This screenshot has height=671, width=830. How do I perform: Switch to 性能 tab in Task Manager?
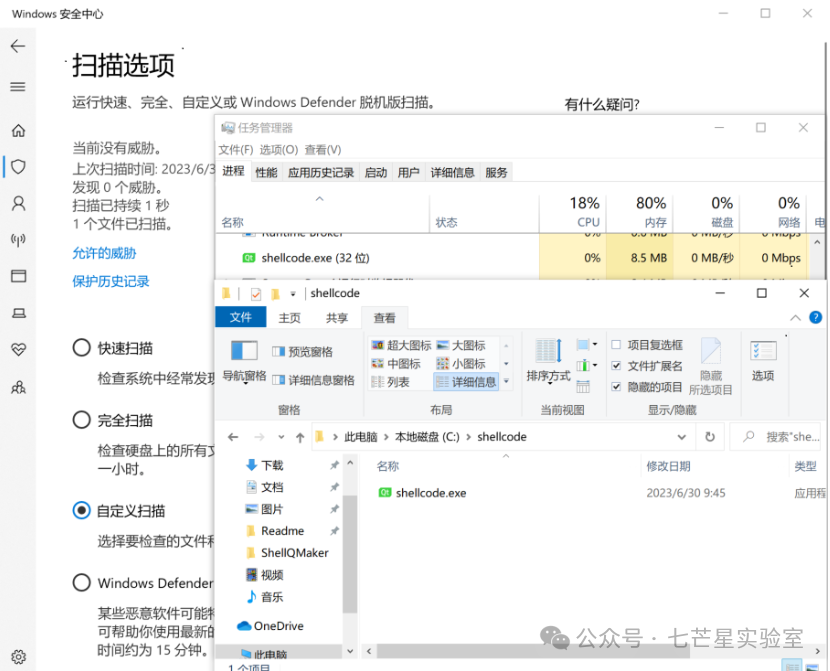(266, 173)
